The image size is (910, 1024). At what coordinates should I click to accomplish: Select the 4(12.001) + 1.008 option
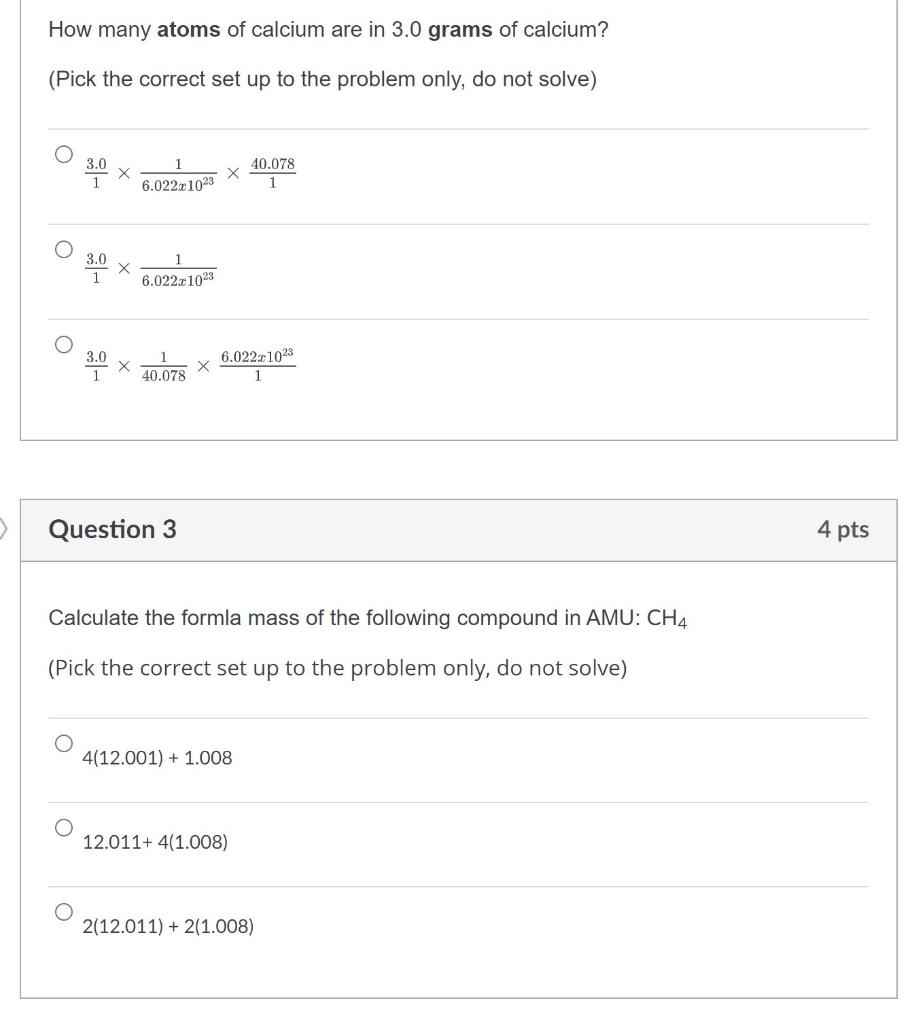click(x=64, y=742)
